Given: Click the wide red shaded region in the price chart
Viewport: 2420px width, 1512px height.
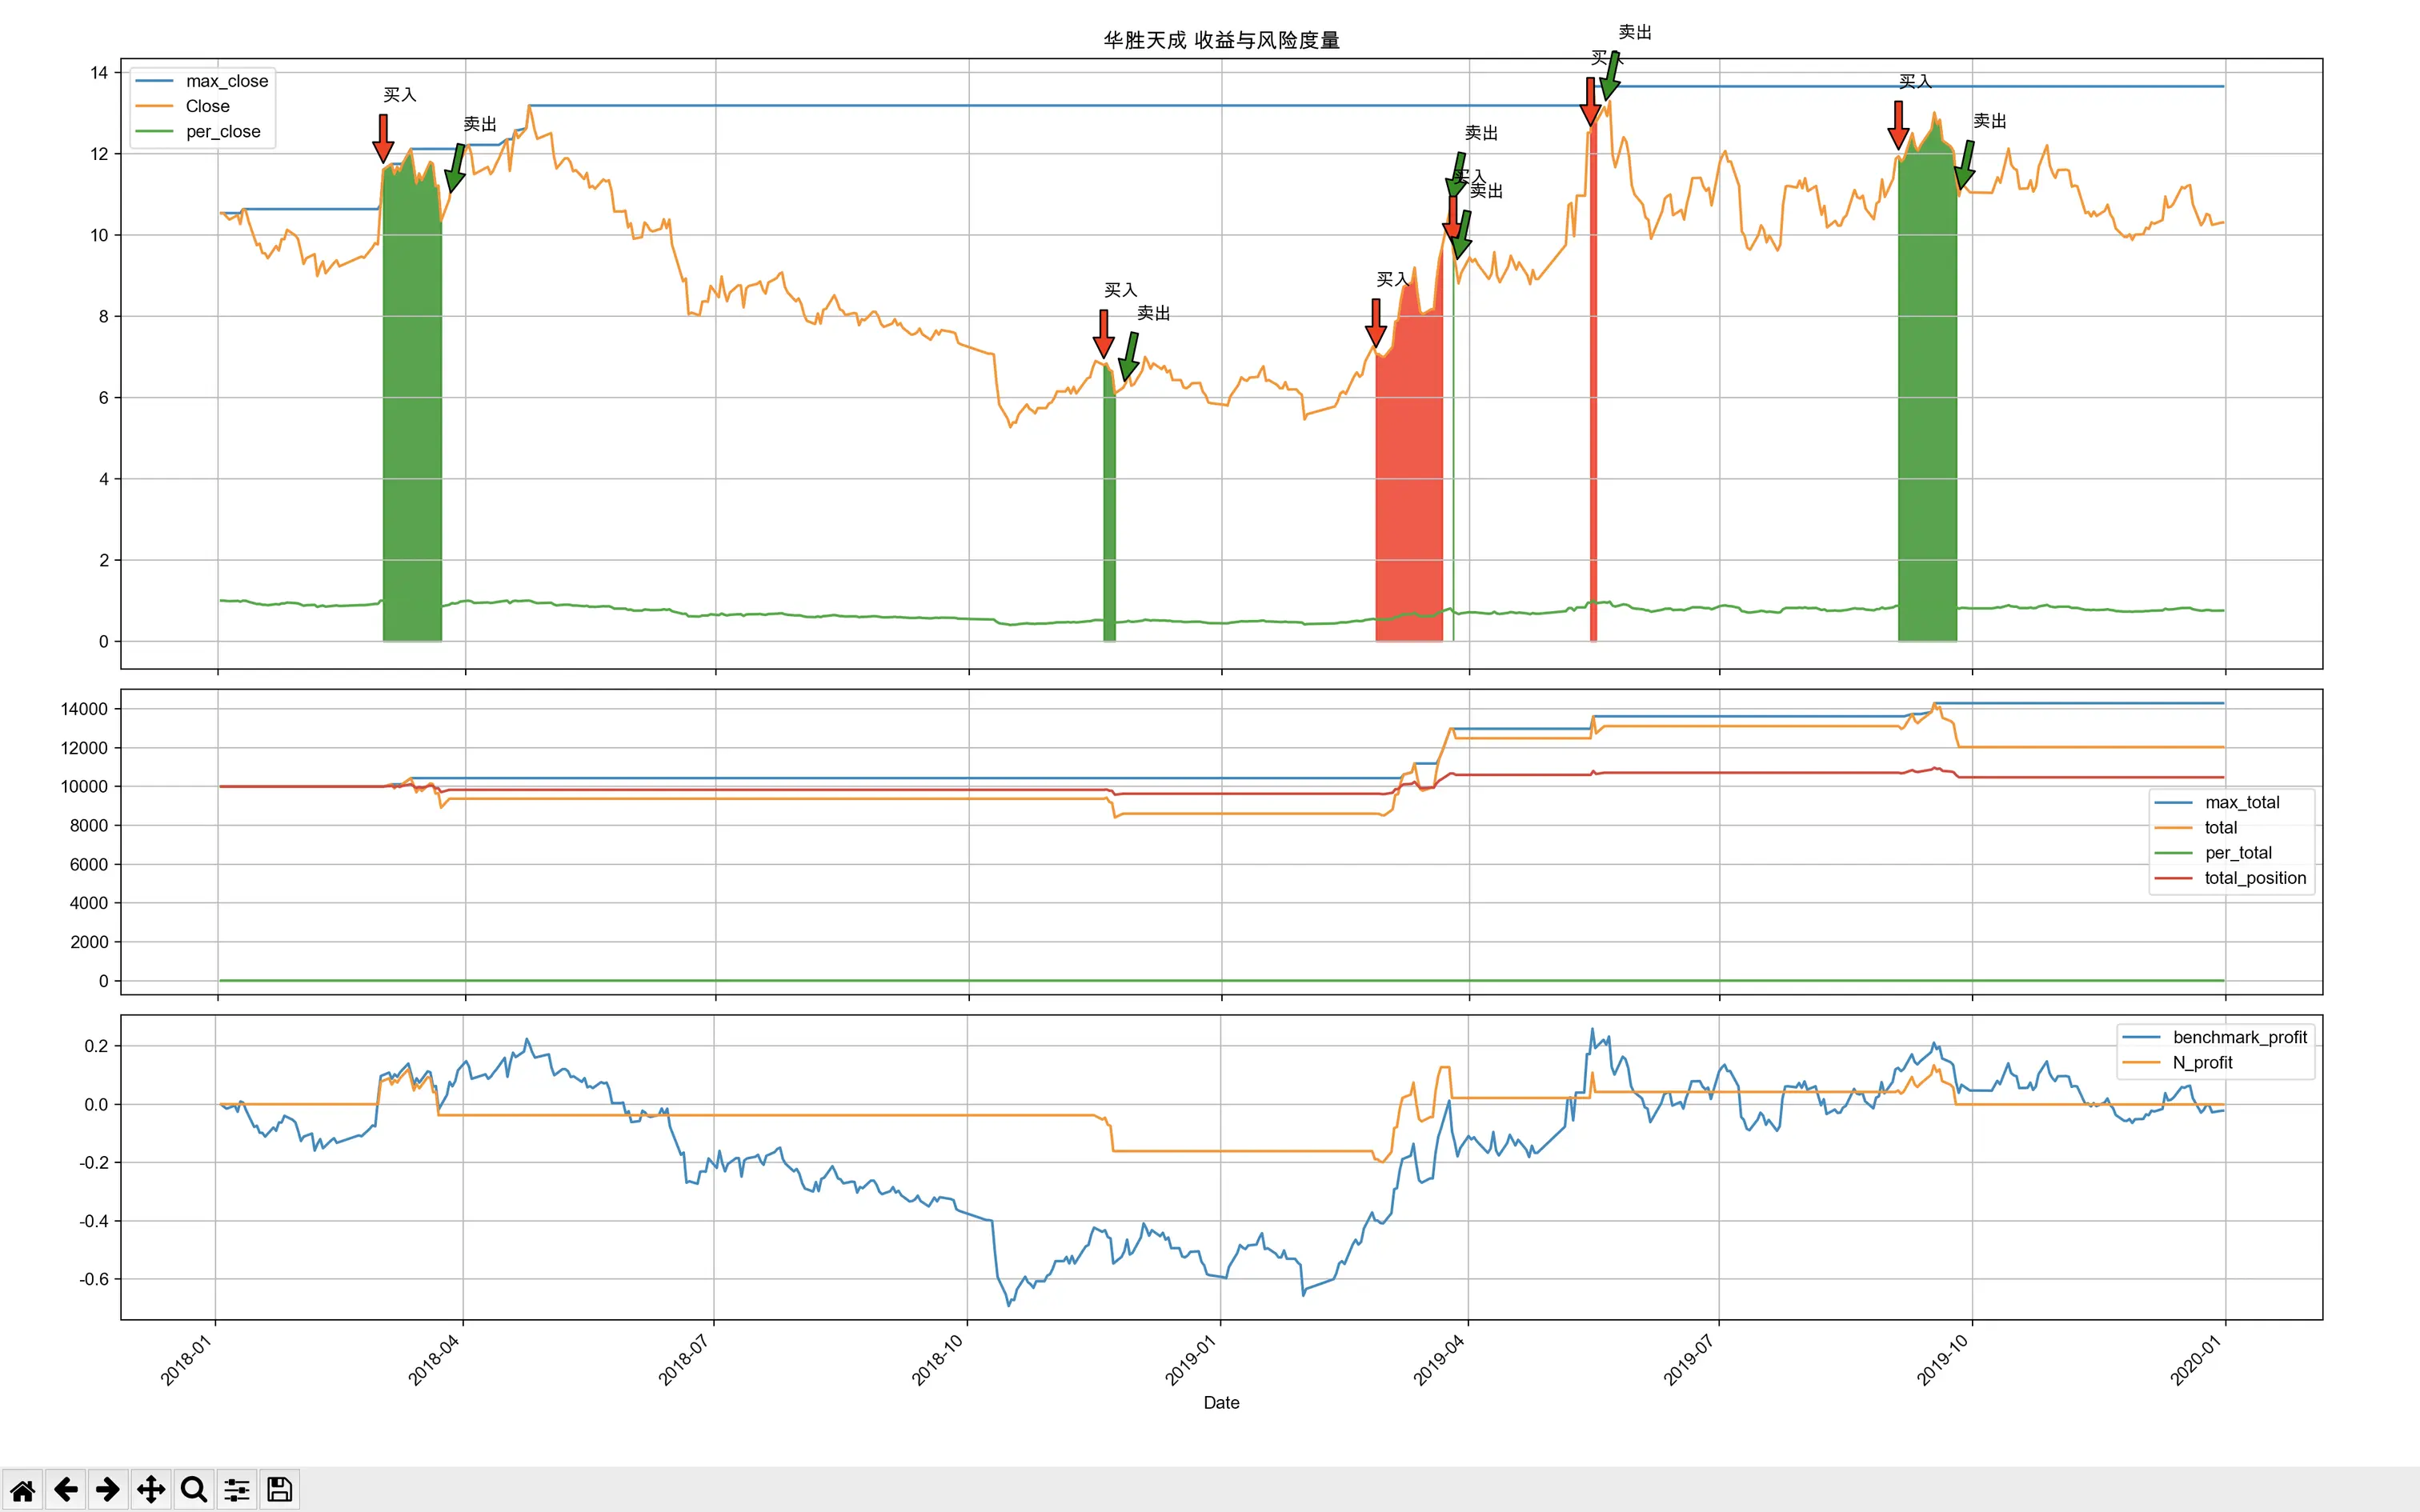Looking at the screenshot, I should tap(1408, 480).
